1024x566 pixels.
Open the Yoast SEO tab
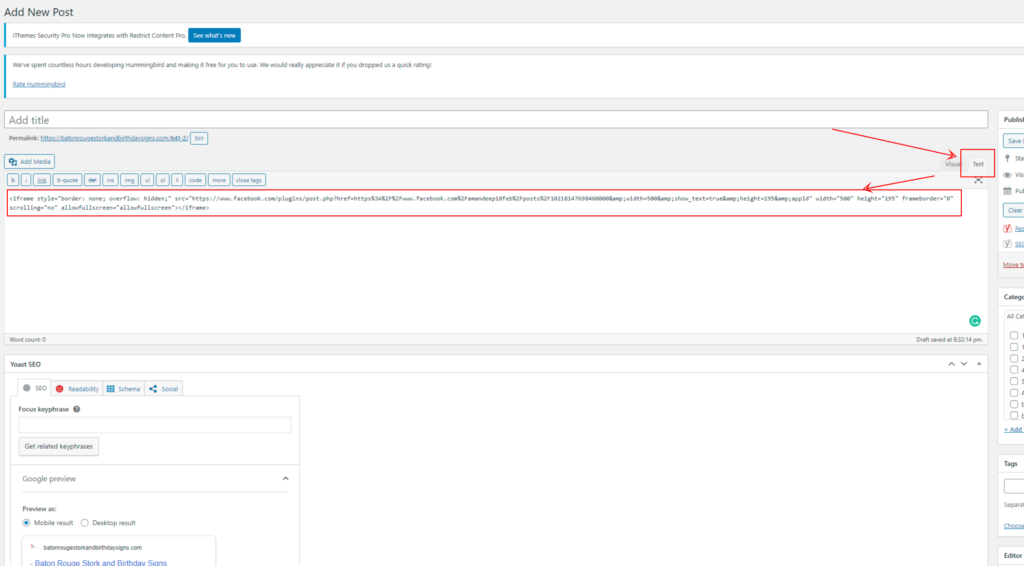click(x=35, y=388)
